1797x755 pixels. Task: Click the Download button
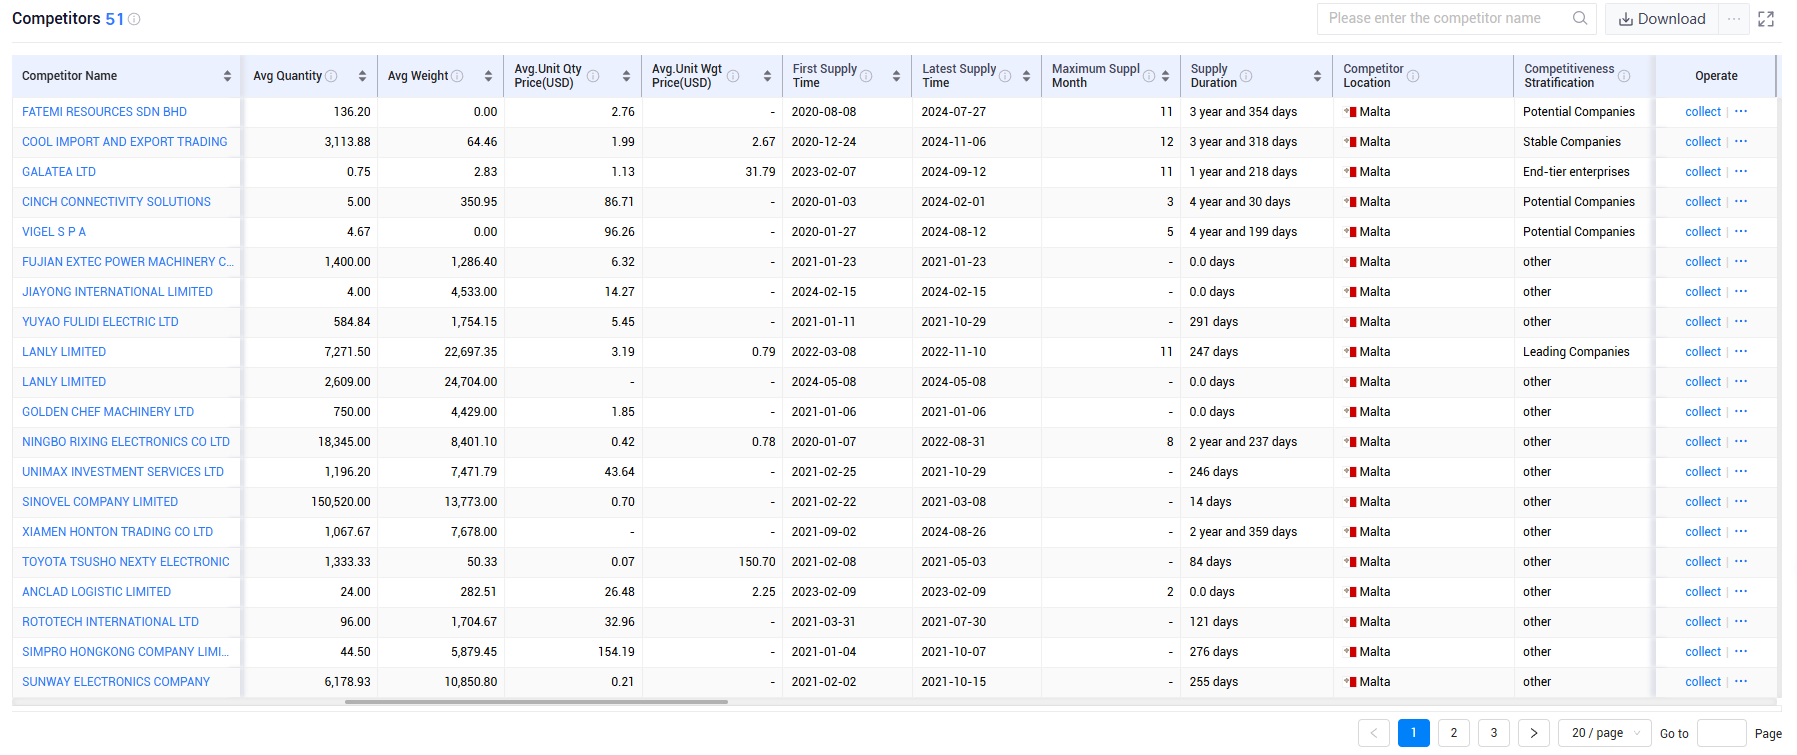(1662, 19)
